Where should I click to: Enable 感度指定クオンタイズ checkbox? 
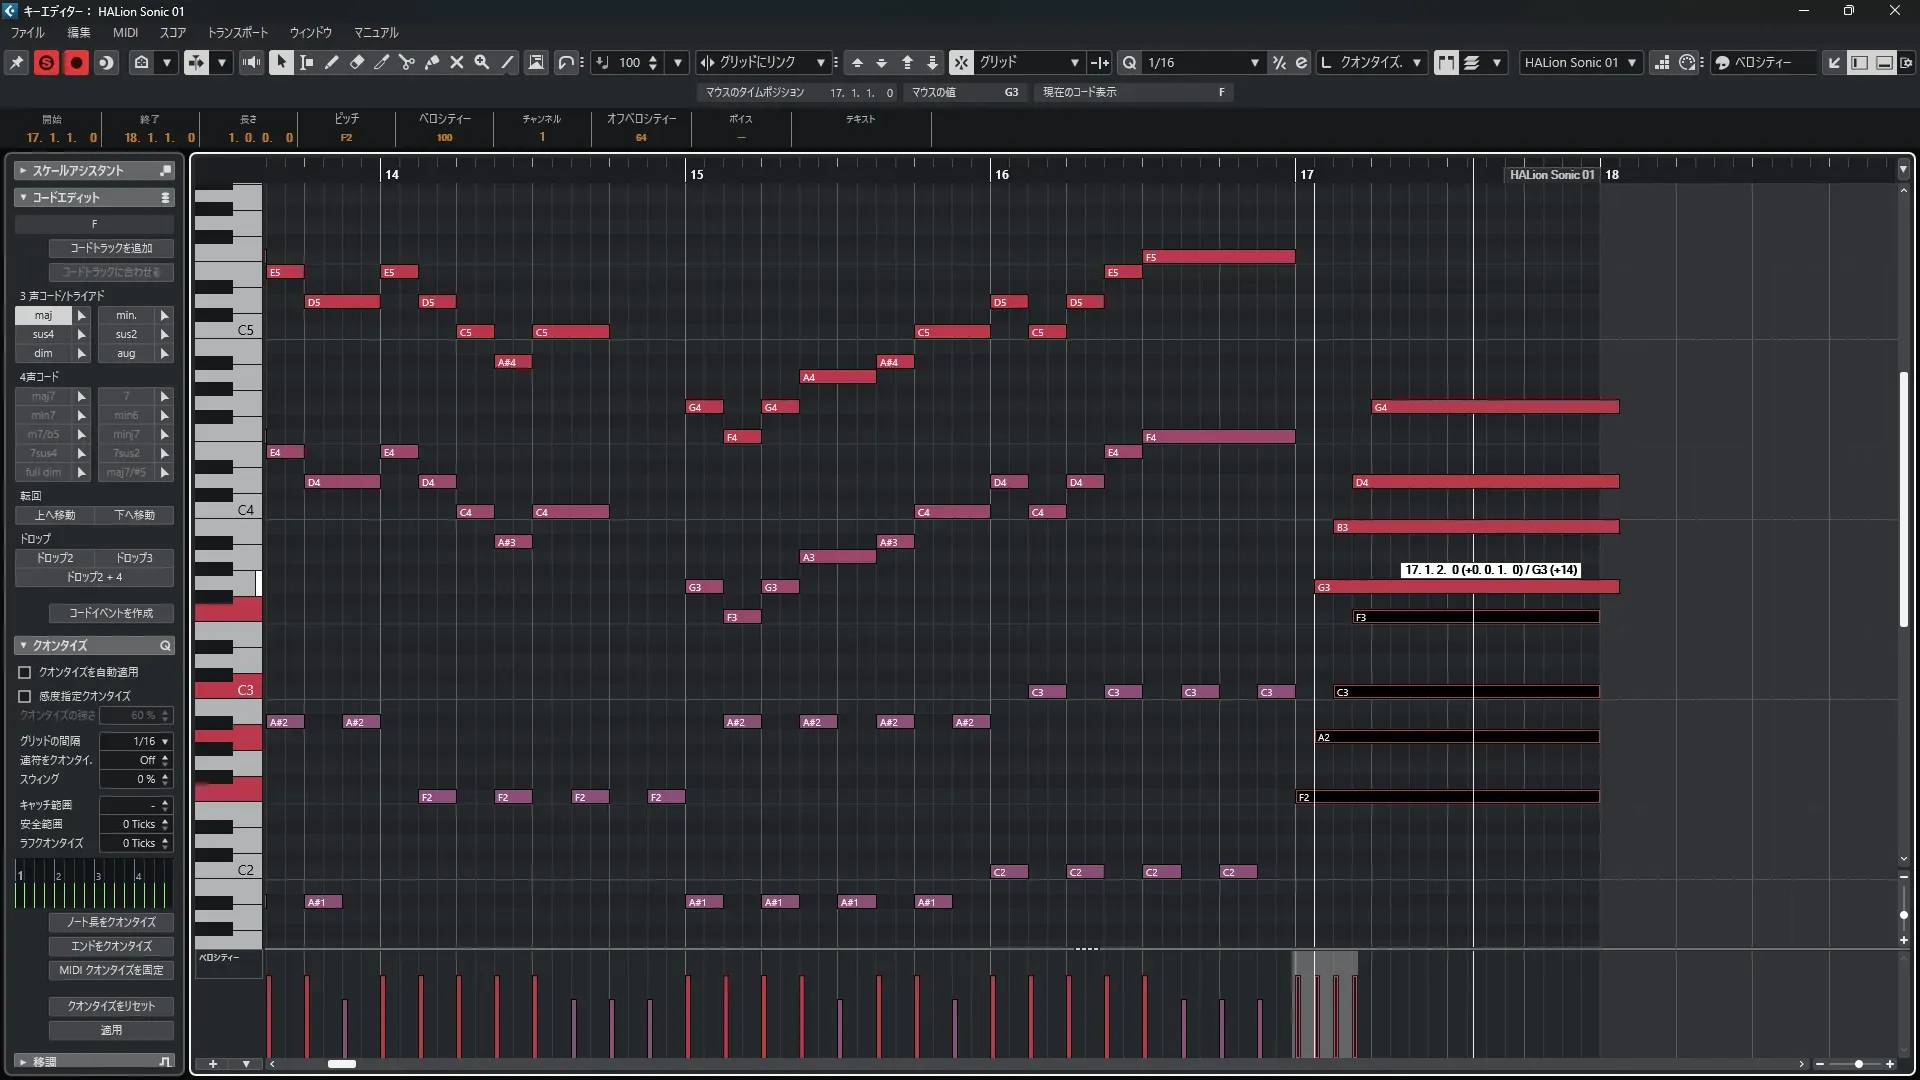pyautogui.click(x=25, y=696)
